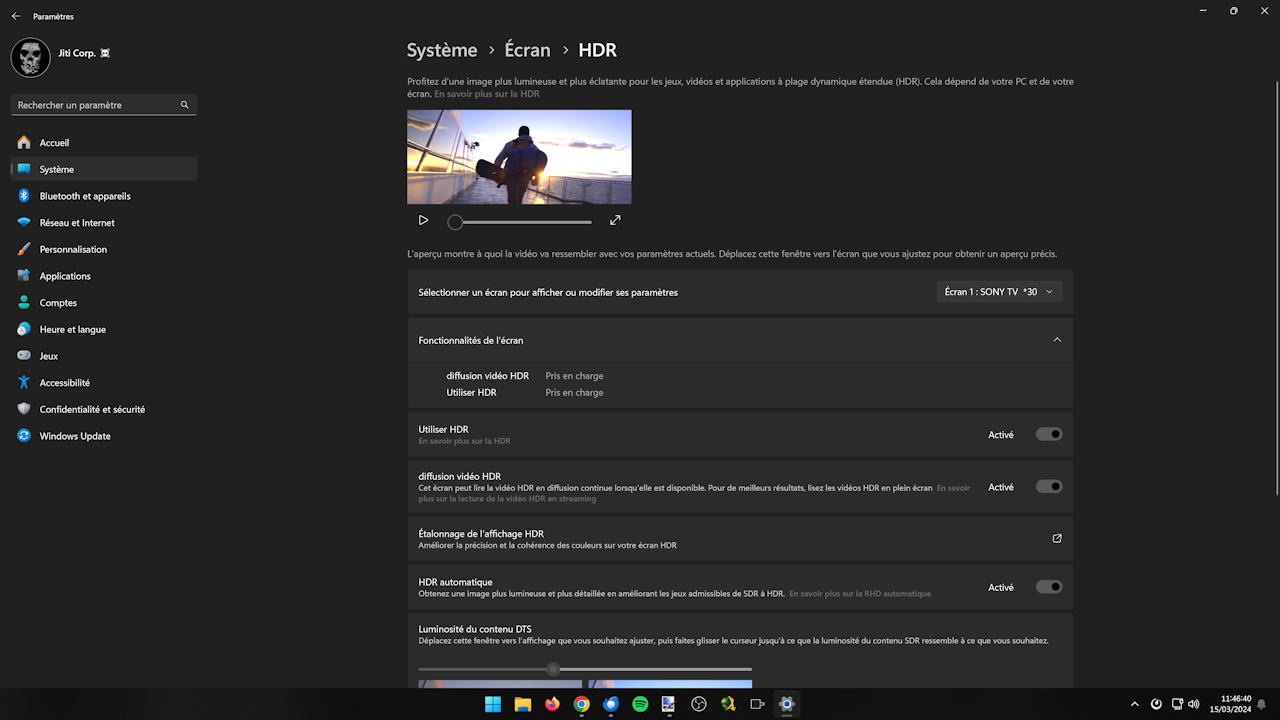Collapse the Fonctionnalités de l'écran panel
The height and width of the screenshot is (720, 1280).
click(1057, 340)
